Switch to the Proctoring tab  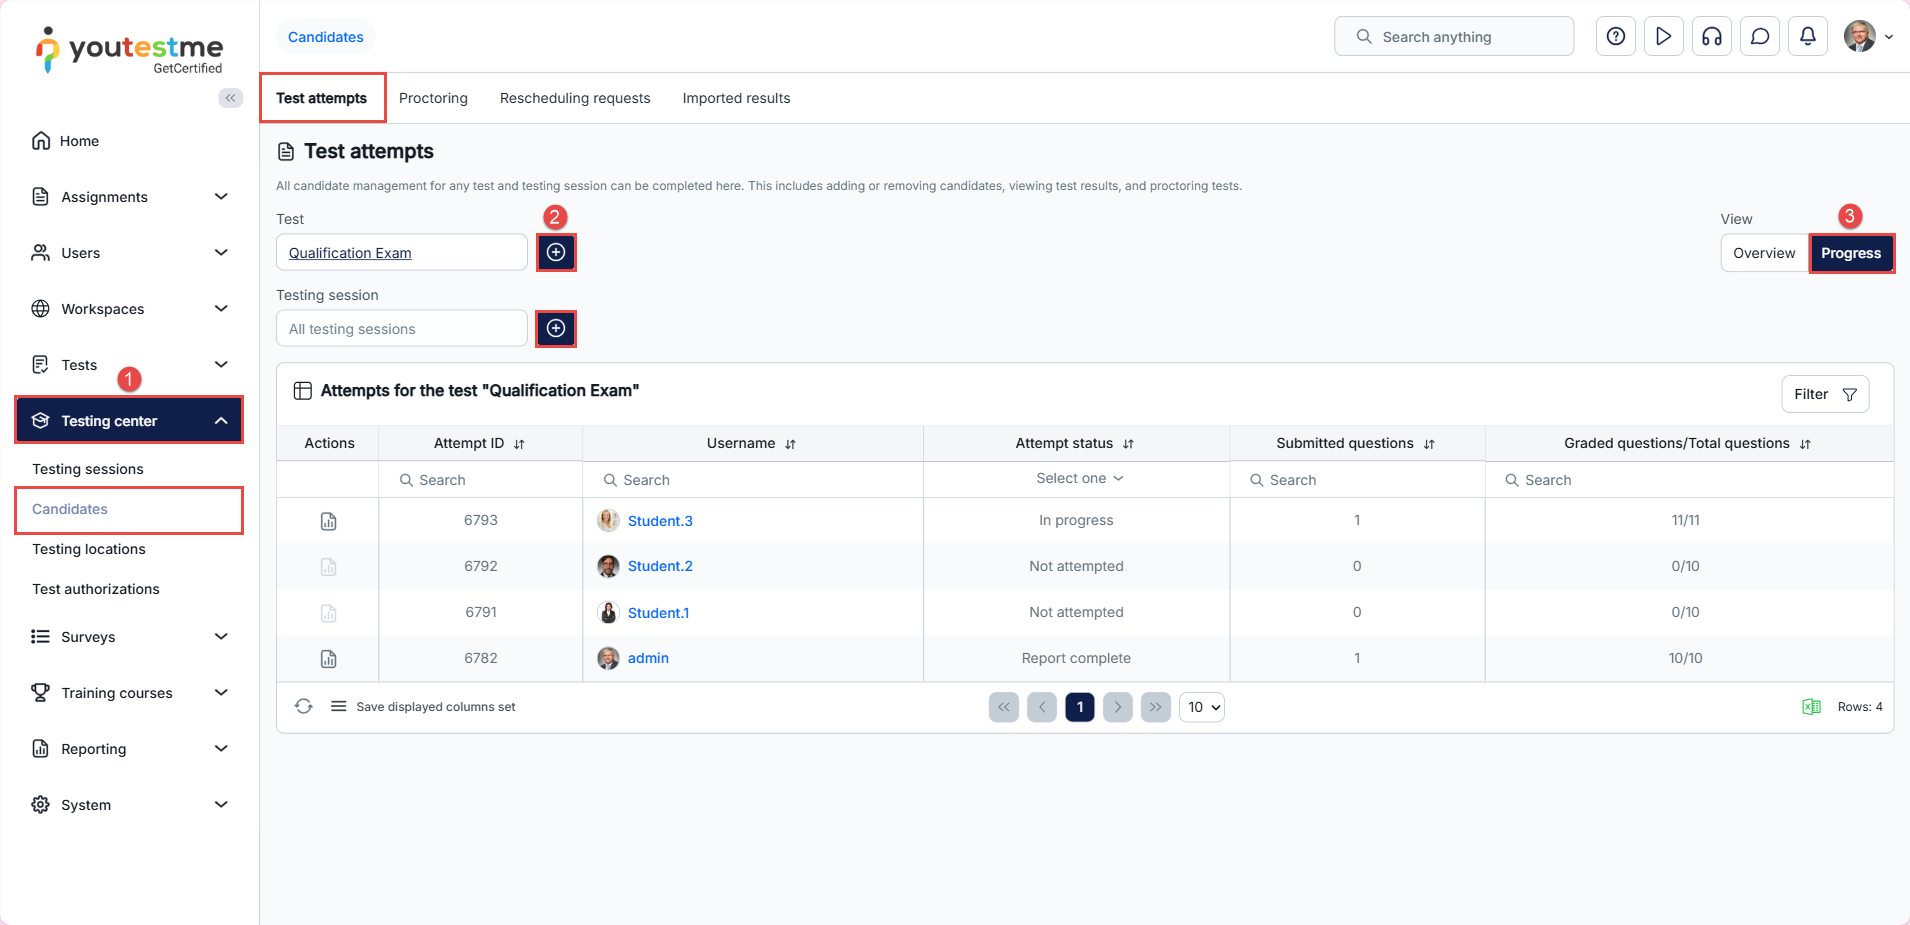tap(433, 98)
